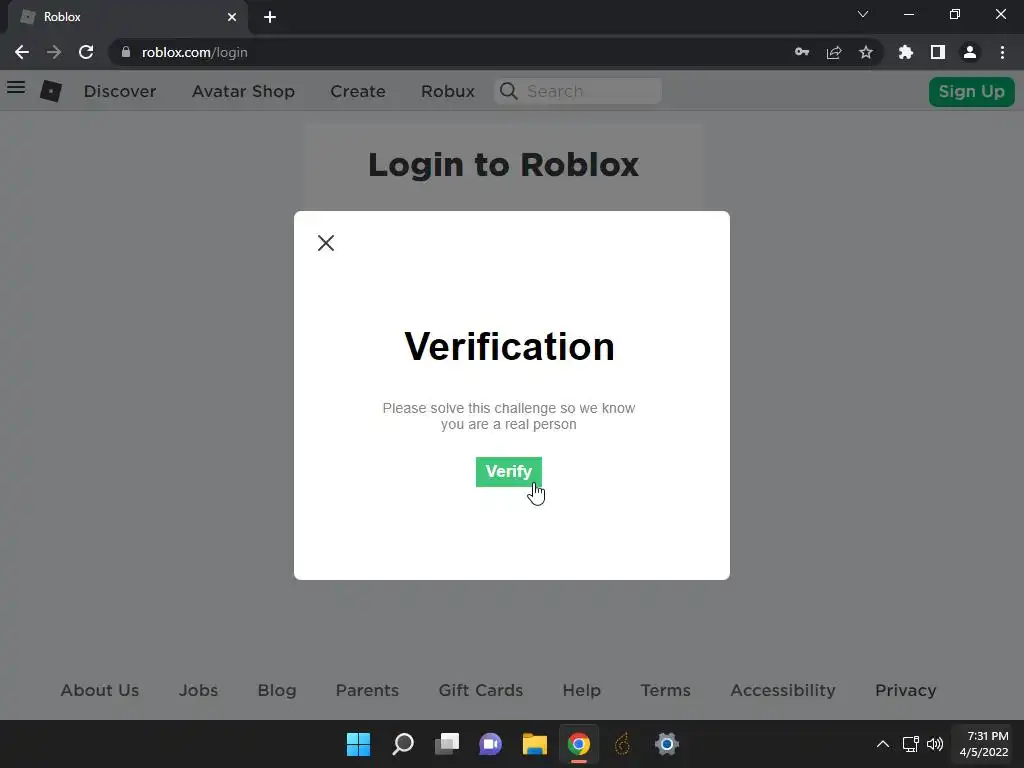Viewport: 1024px width, 768px height.
Task: Open the Roblox hamburger navigation menu
Action: (16, 87)
